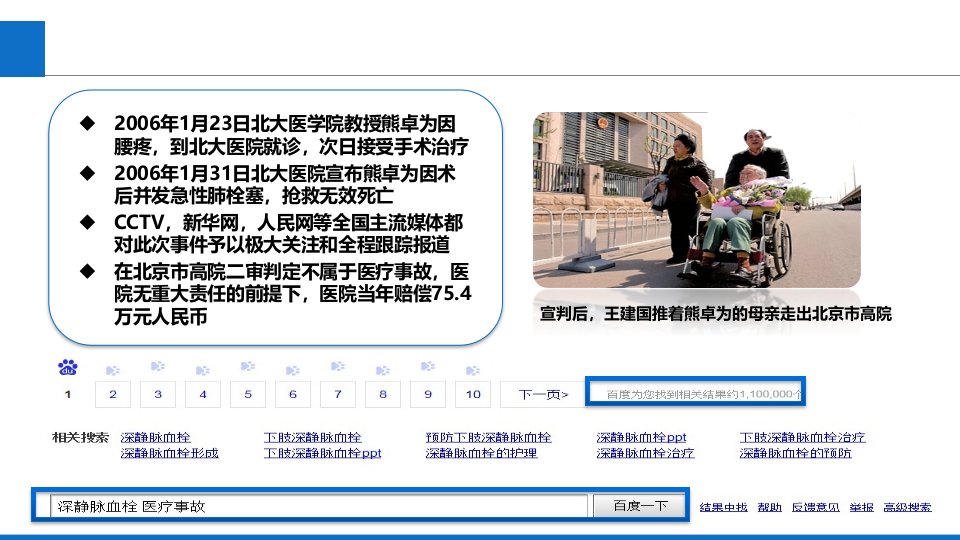960x540 pixels.
Task: Click the paw icon above page 8
Action: click(x=383, y=370)
